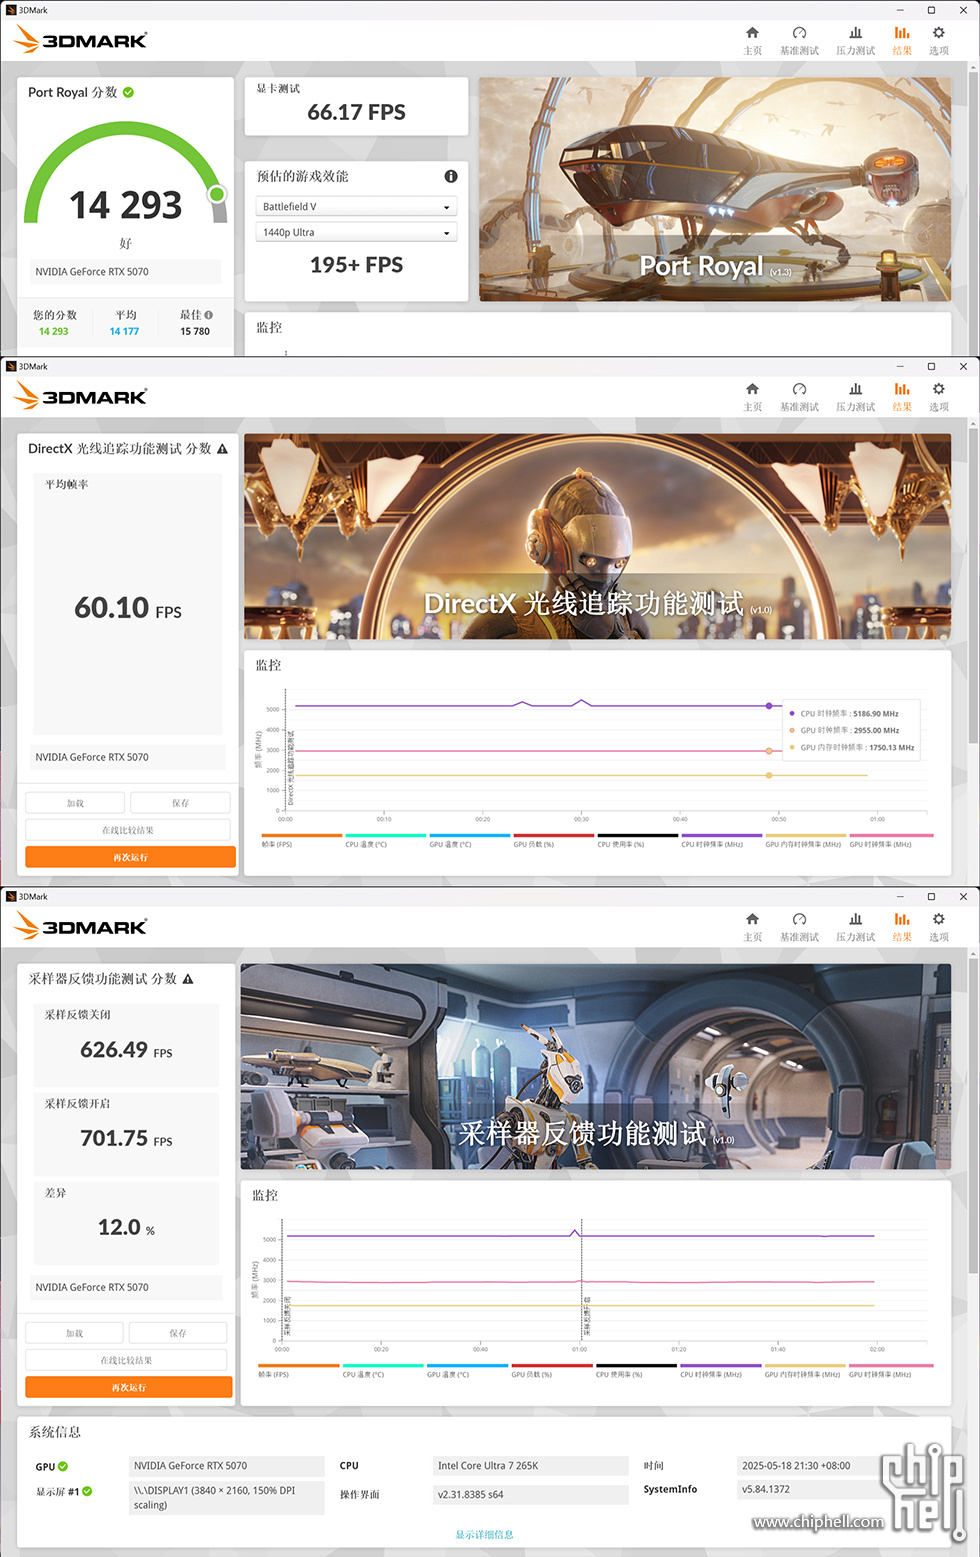Click GPU 时钟频率 pink legend in DirectX chart
The image size is (980, 1557).
(x=891, y=841)
